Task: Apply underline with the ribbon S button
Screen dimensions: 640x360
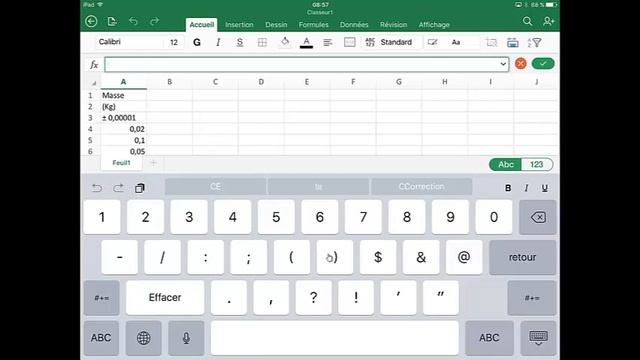Action: click(240, 42)
